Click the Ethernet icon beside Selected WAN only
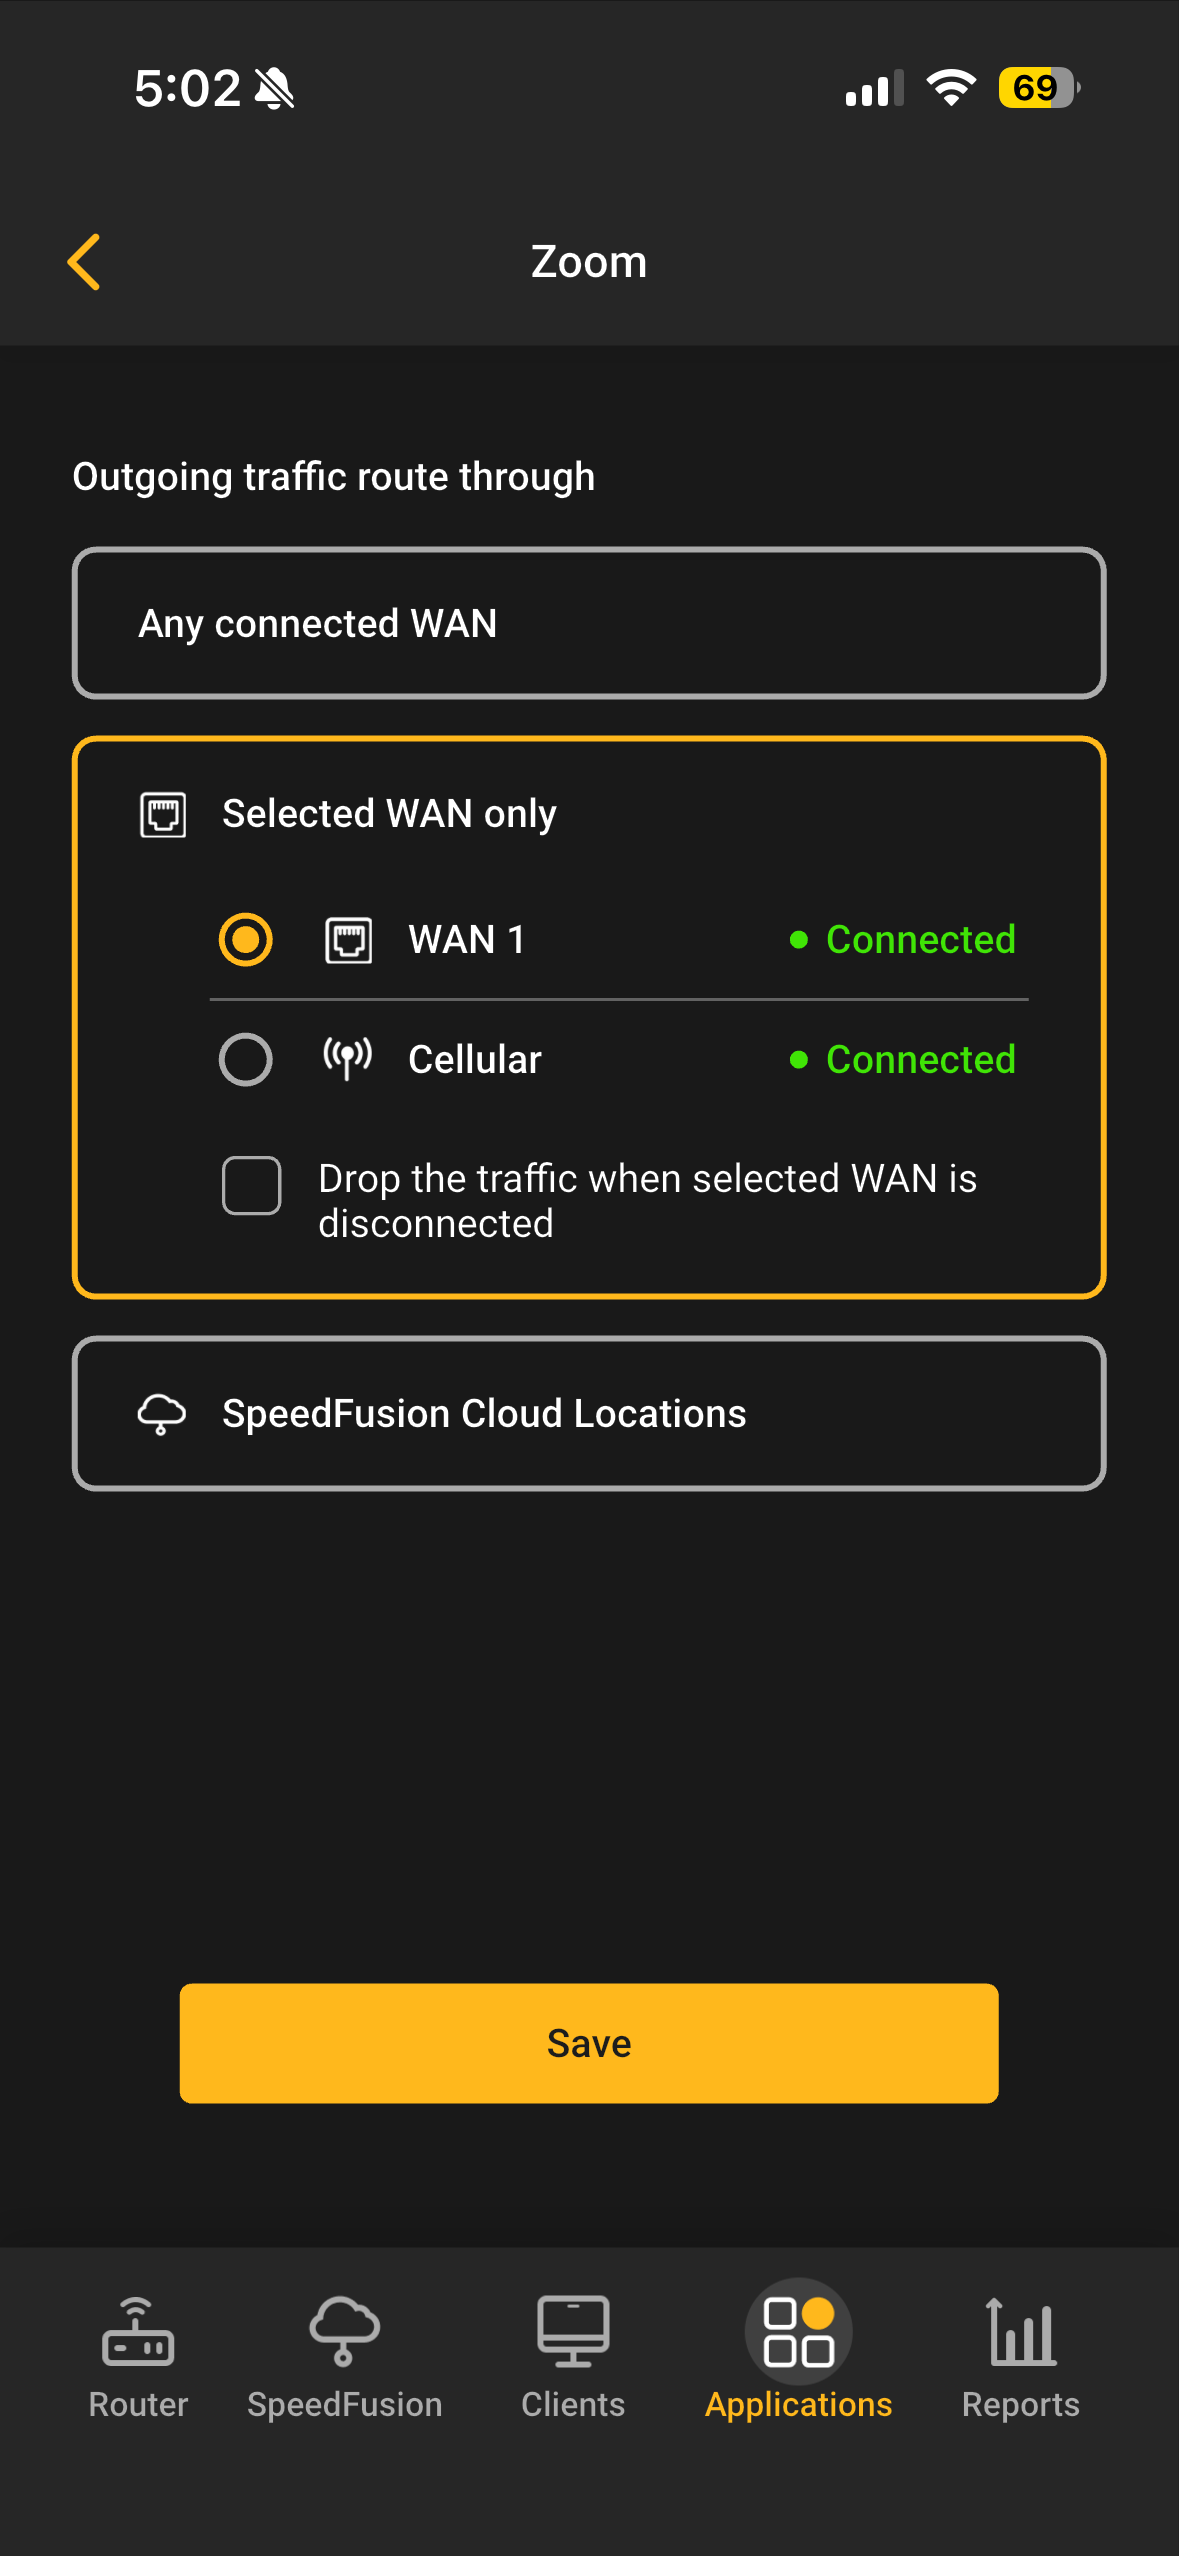1179x2556 pixels. tap(163, 815)
